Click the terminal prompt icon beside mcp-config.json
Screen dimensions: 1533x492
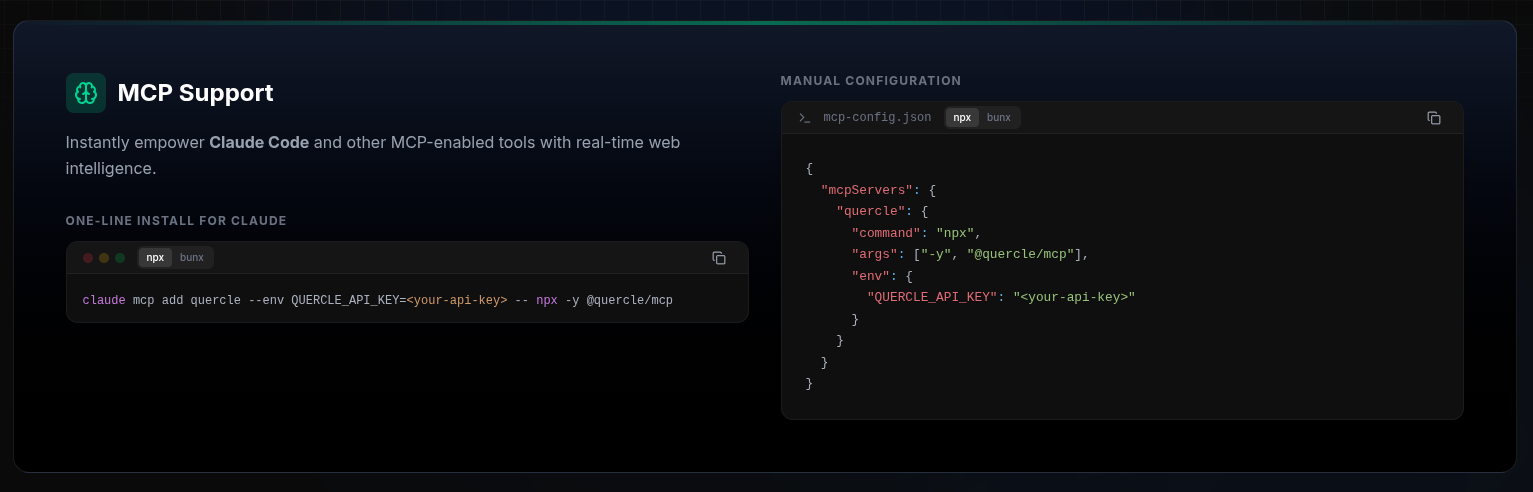pos(805,118)
